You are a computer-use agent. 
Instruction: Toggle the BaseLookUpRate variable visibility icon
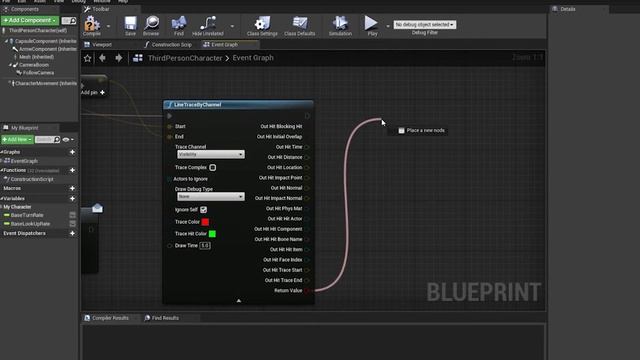tap(72, 224)
